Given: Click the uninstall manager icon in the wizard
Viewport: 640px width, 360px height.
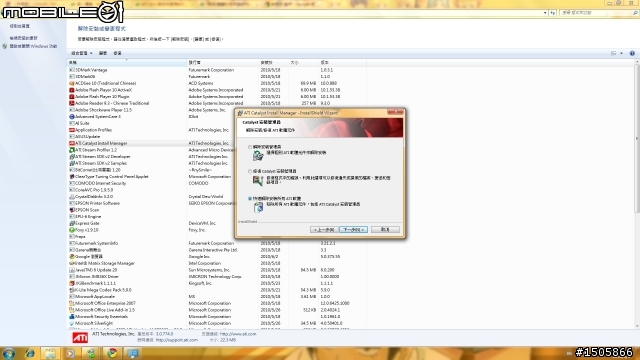Looking at the screenshot, I should point(258,155).
